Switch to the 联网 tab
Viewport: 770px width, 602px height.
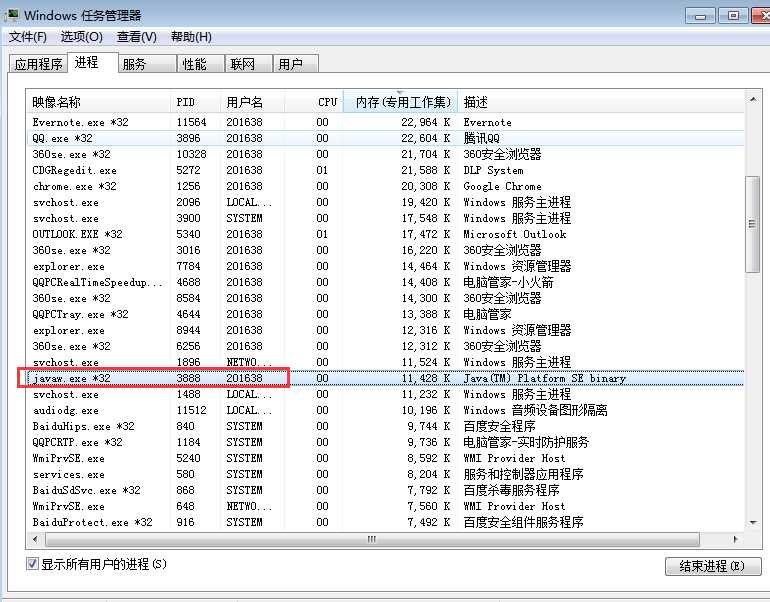[248, 64]
